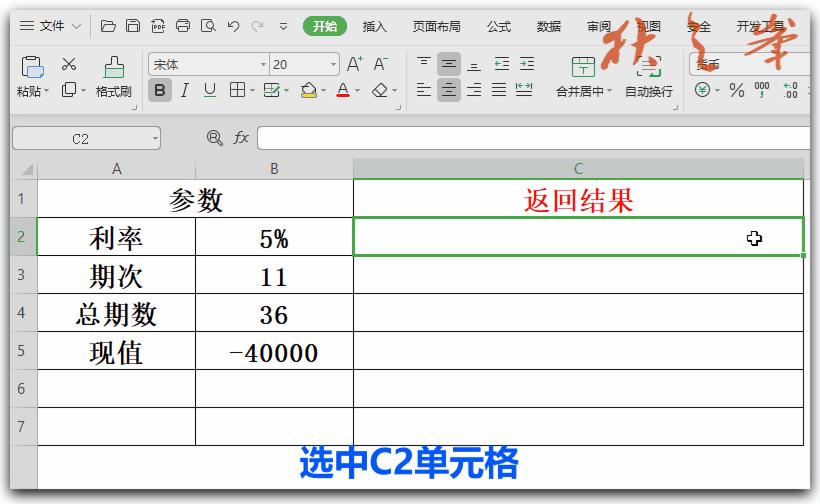Click the formula search magnifier icon
This screenshot has width=820, height=504.
[214, 138]
